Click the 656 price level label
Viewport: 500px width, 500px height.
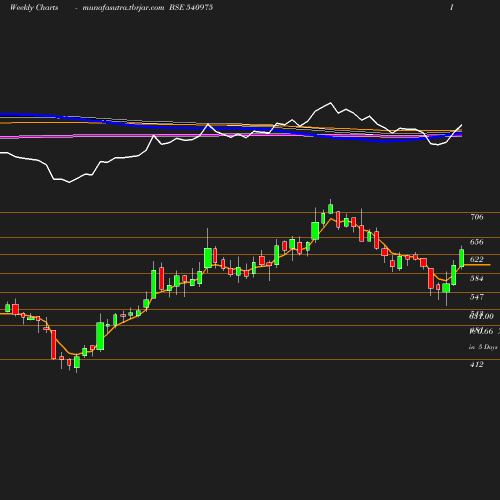click(x=477, y=242)
